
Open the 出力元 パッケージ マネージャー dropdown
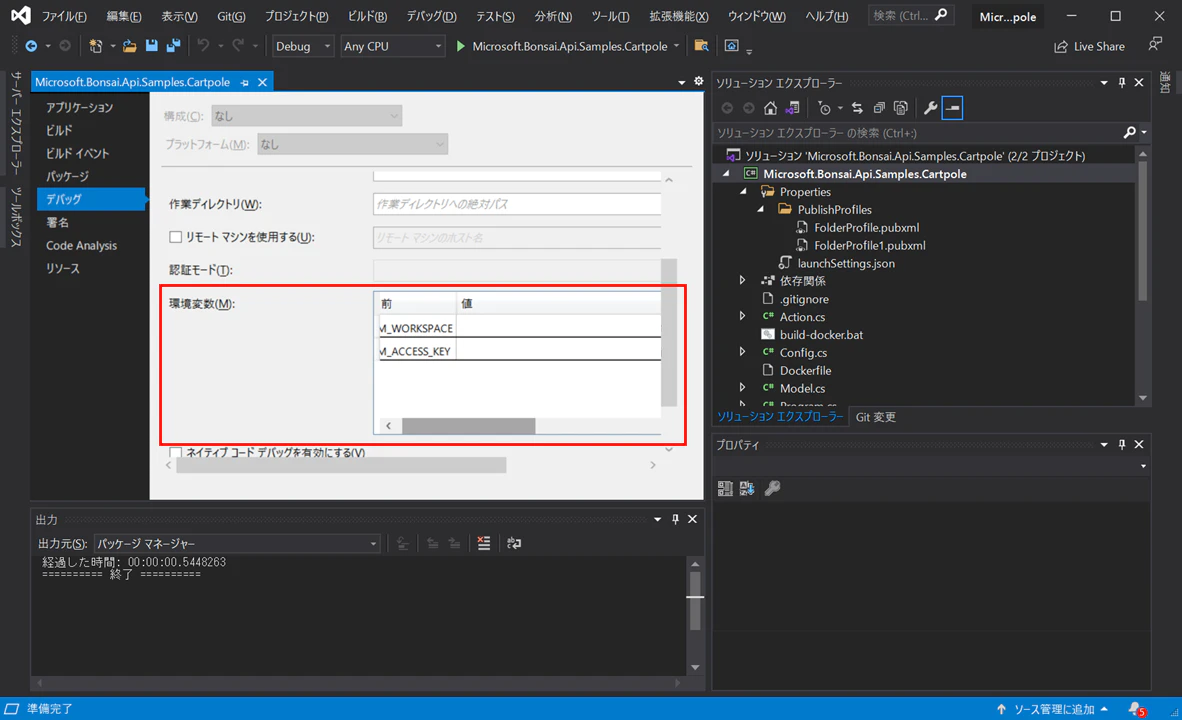coord(237,543)
